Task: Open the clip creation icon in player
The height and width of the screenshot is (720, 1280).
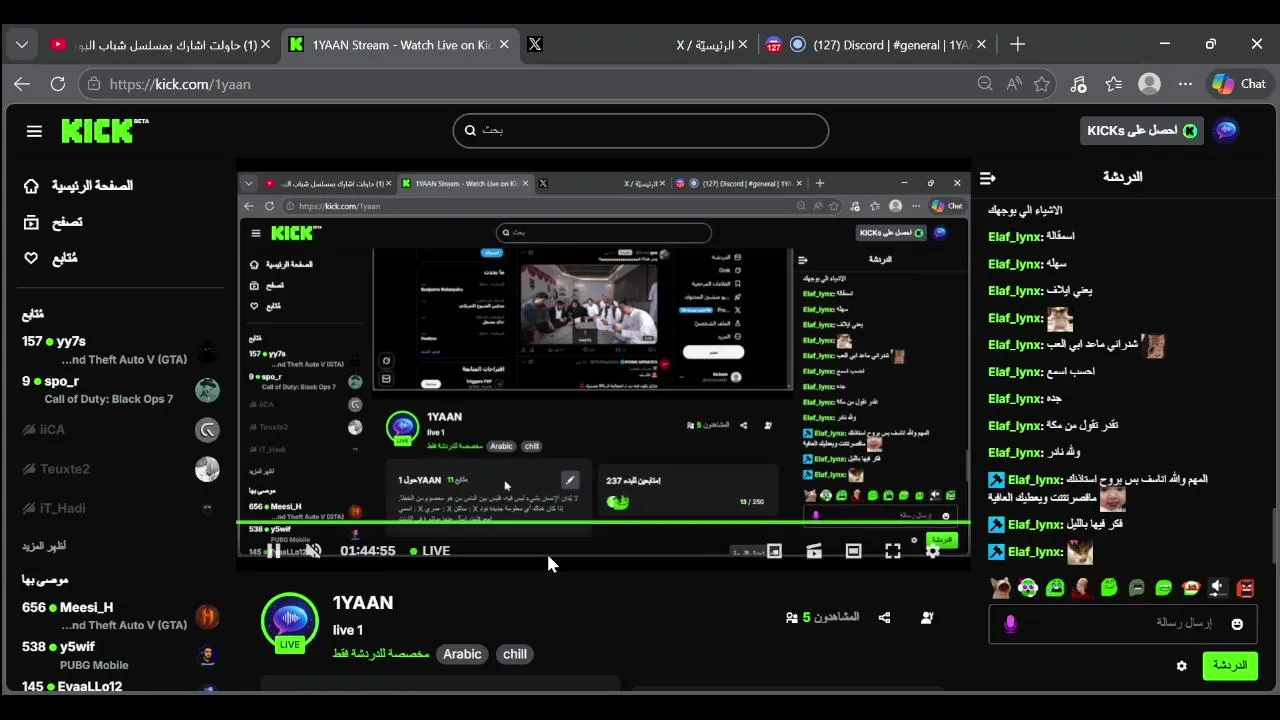Action: (x=814, y=551)
